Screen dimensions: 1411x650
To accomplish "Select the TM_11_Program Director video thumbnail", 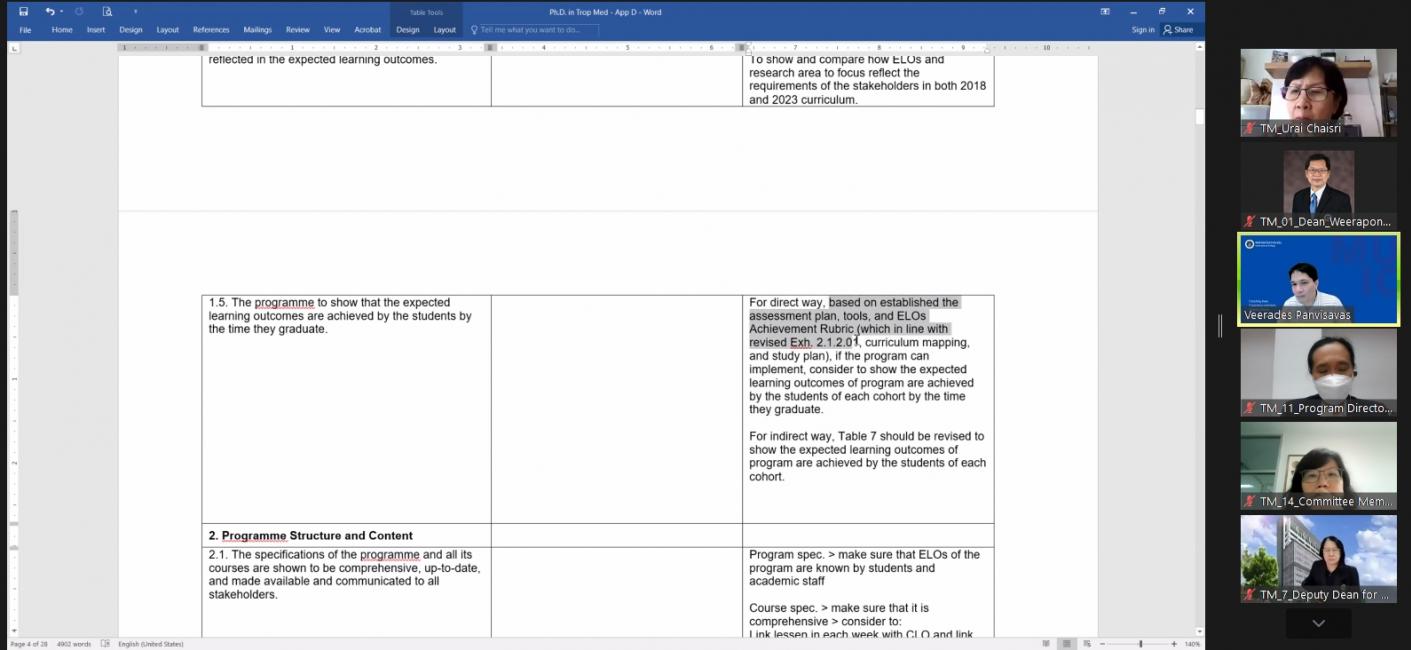I will tap(1319, 372).
